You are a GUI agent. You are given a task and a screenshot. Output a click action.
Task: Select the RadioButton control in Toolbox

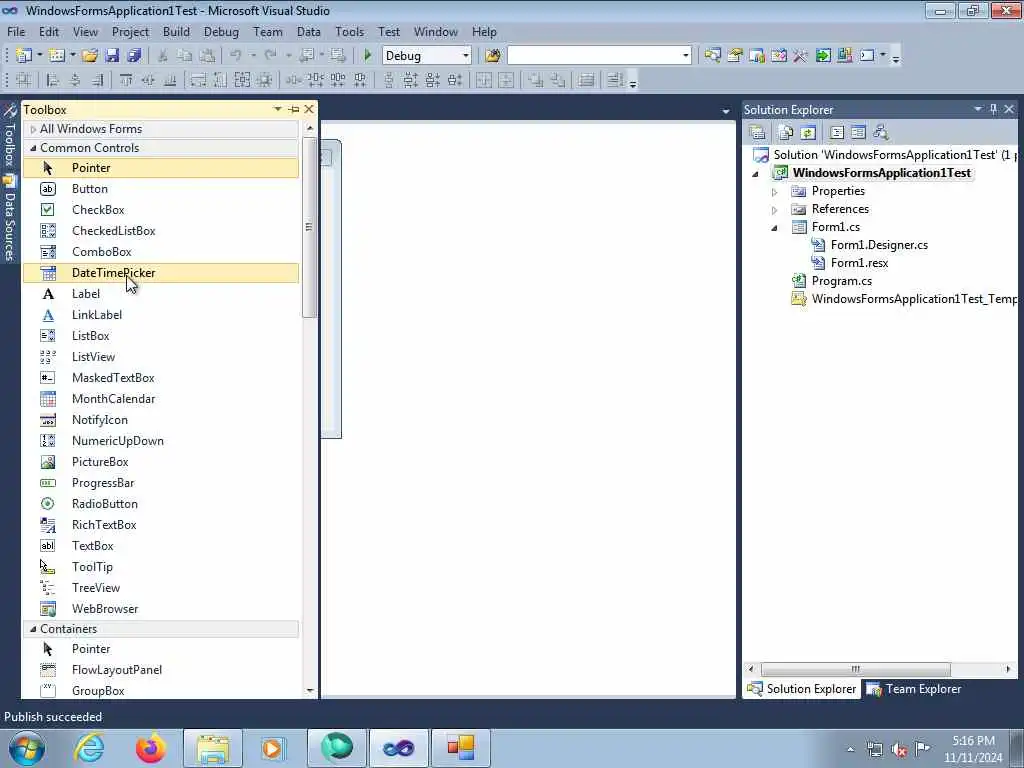point(161,504)
